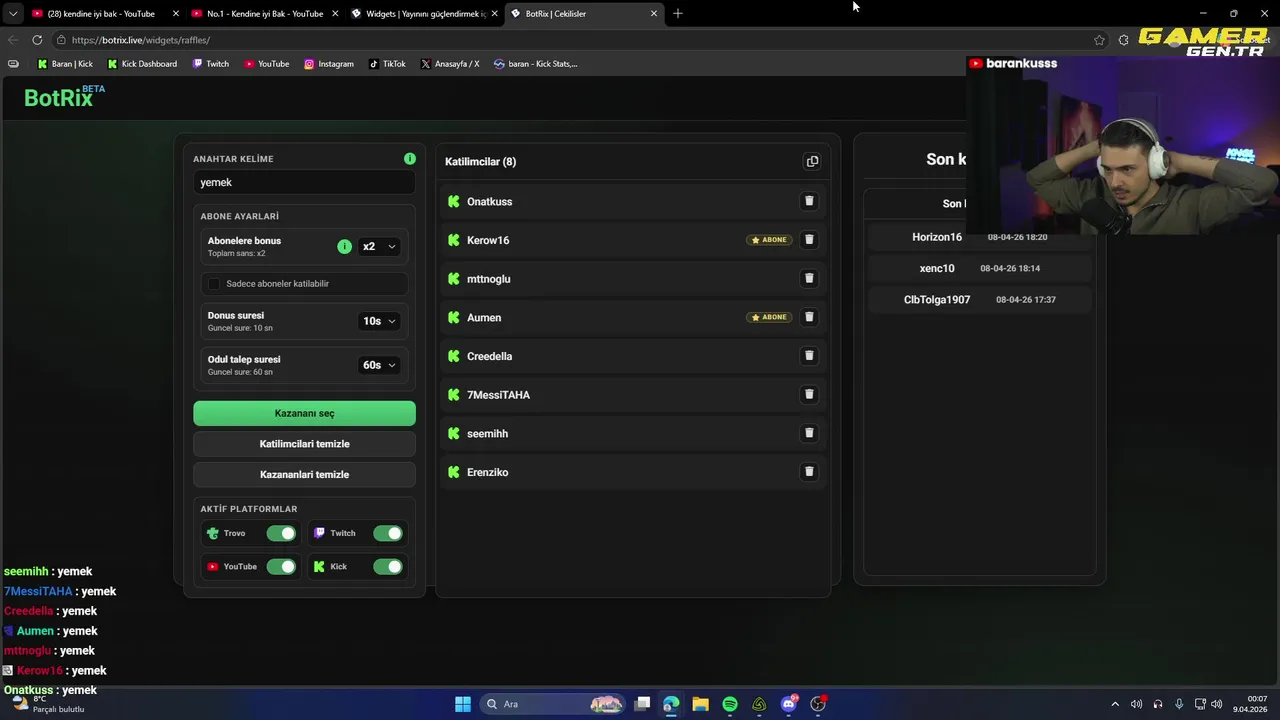This screenshot has width=1280, height=720.
Task: Delete mttnoglu participant entry
Action: point(809,278)
